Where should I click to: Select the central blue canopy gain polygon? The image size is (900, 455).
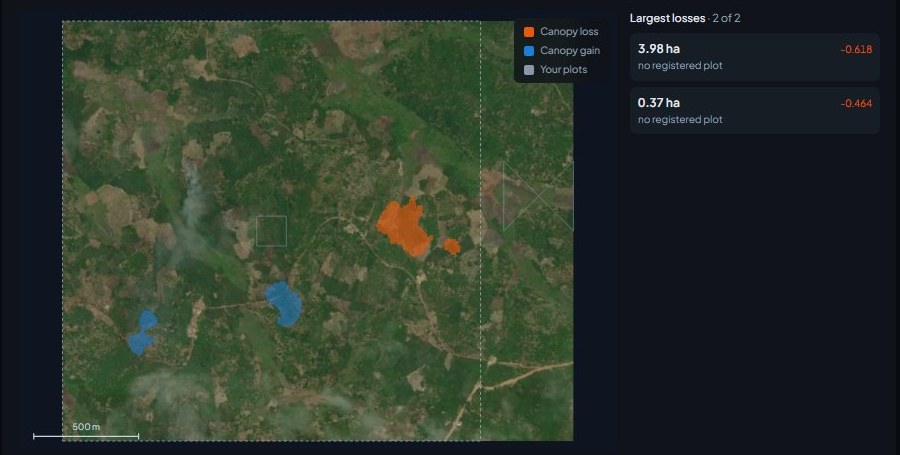284,303
